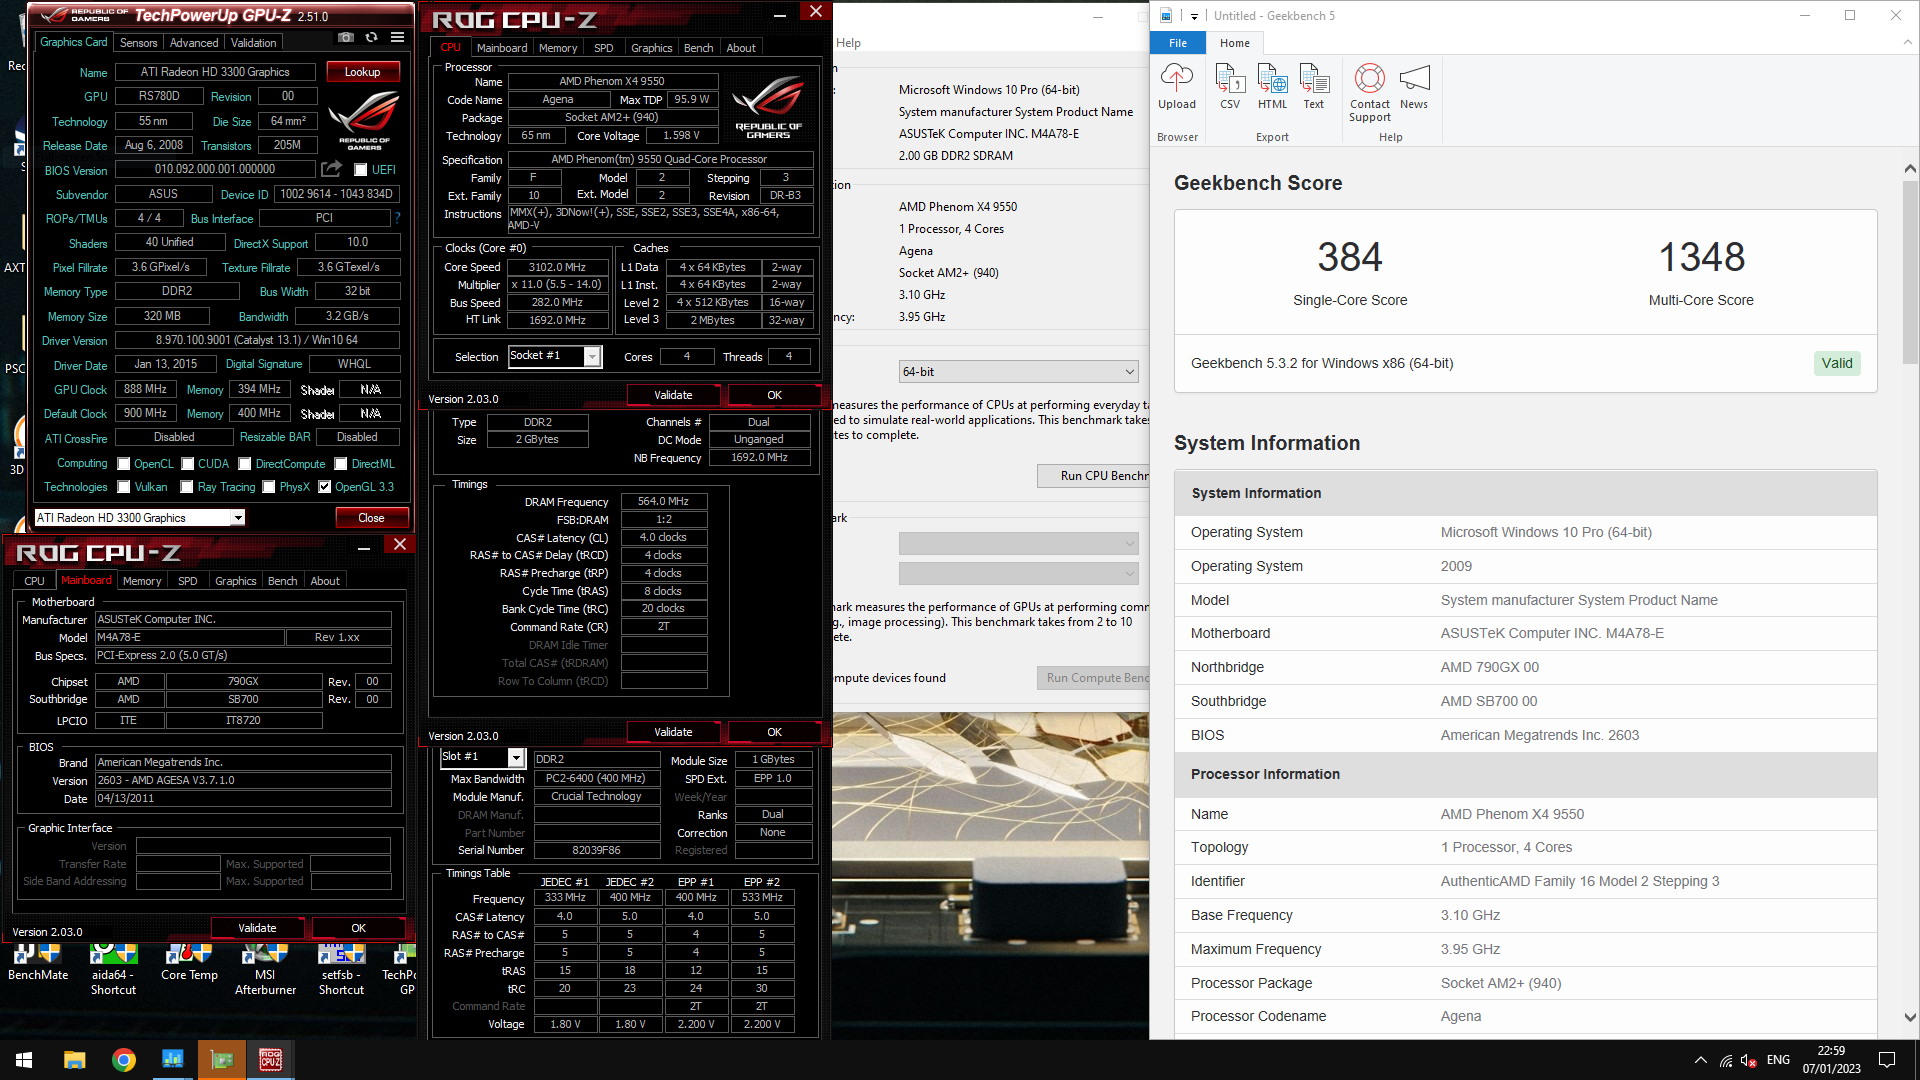Open File Explorer from the taskbar

pos(74,1060)
